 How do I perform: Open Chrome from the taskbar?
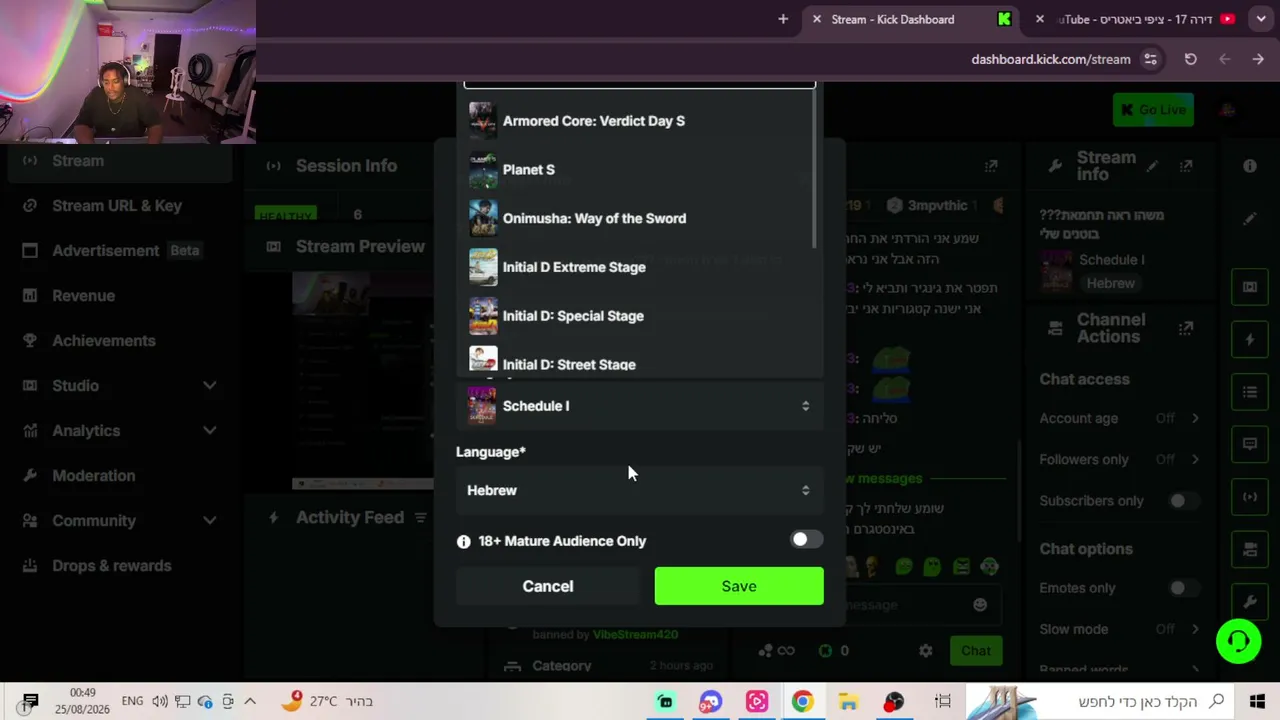tap(802, 702)
